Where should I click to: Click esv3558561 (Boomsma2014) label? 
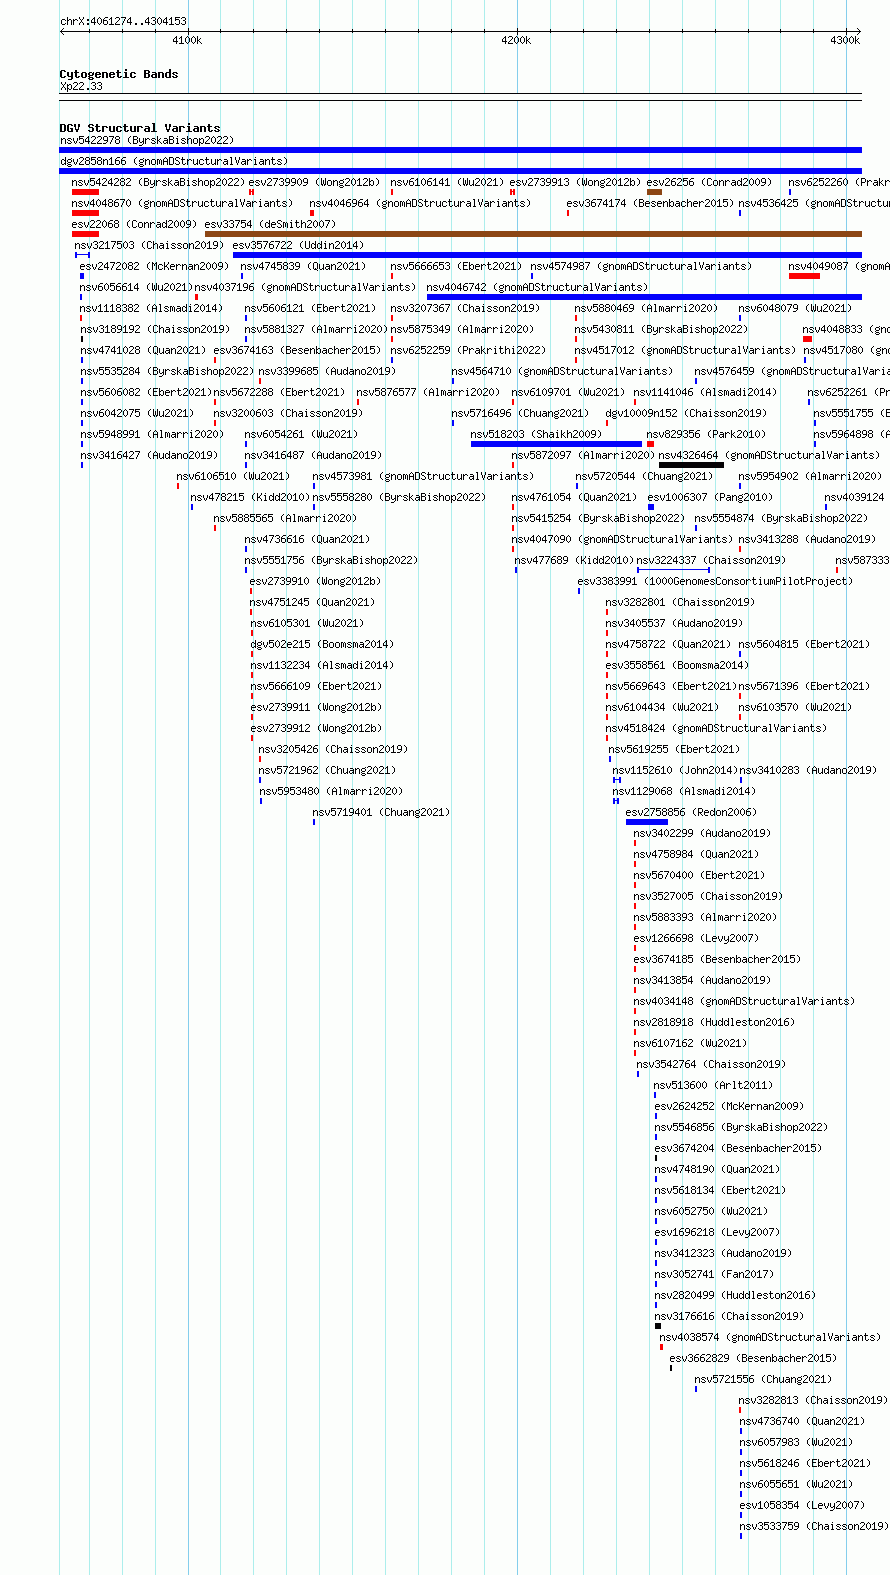677,666
